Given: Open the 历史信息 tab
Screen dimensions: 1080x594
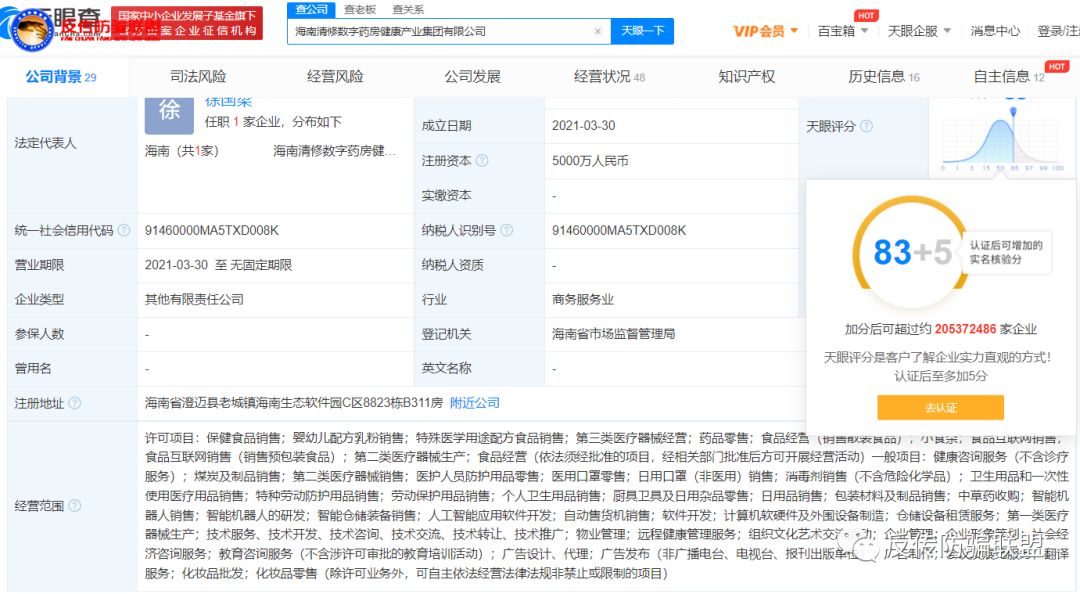Looking at the screenshot, I should tap(884, 76).
